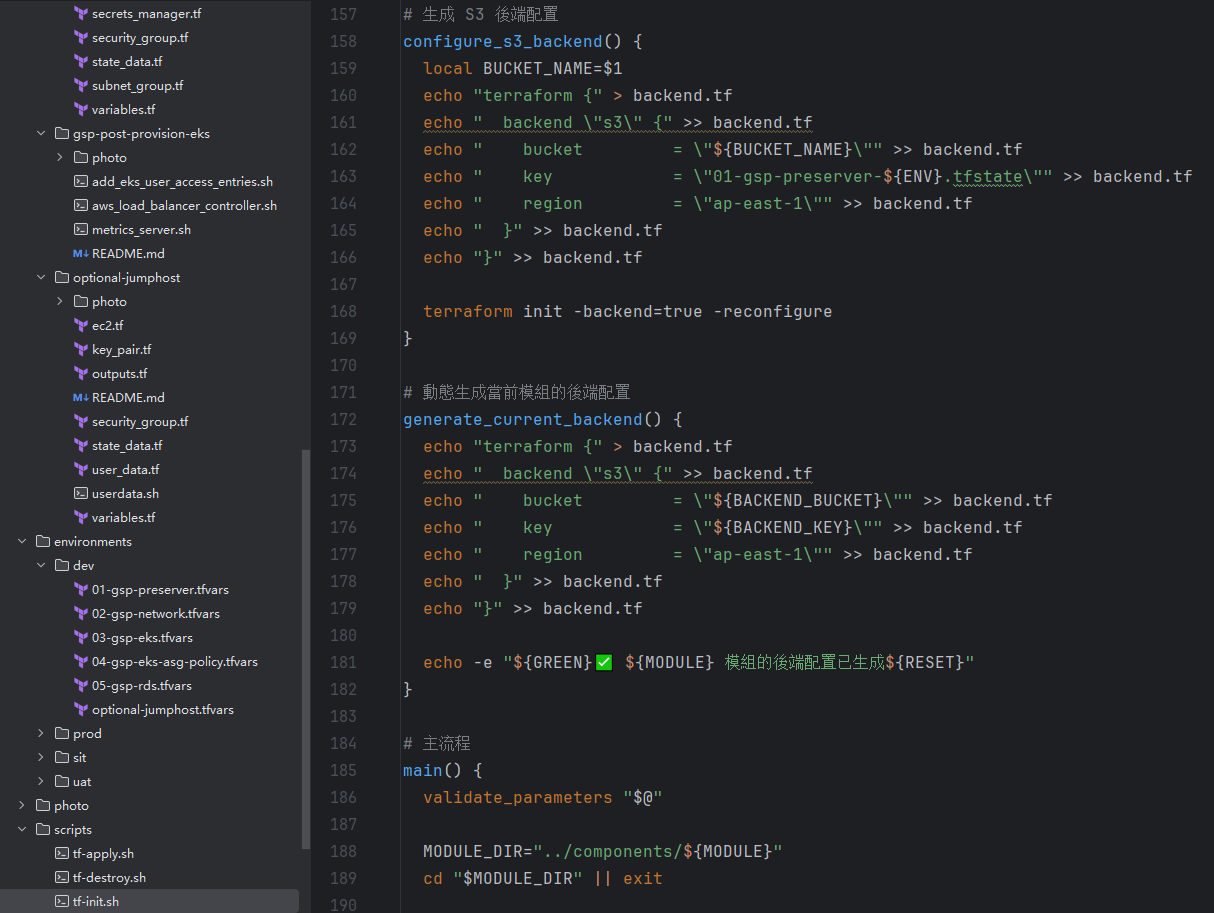Collapse the scripts folder chevron

click(22, 830)
